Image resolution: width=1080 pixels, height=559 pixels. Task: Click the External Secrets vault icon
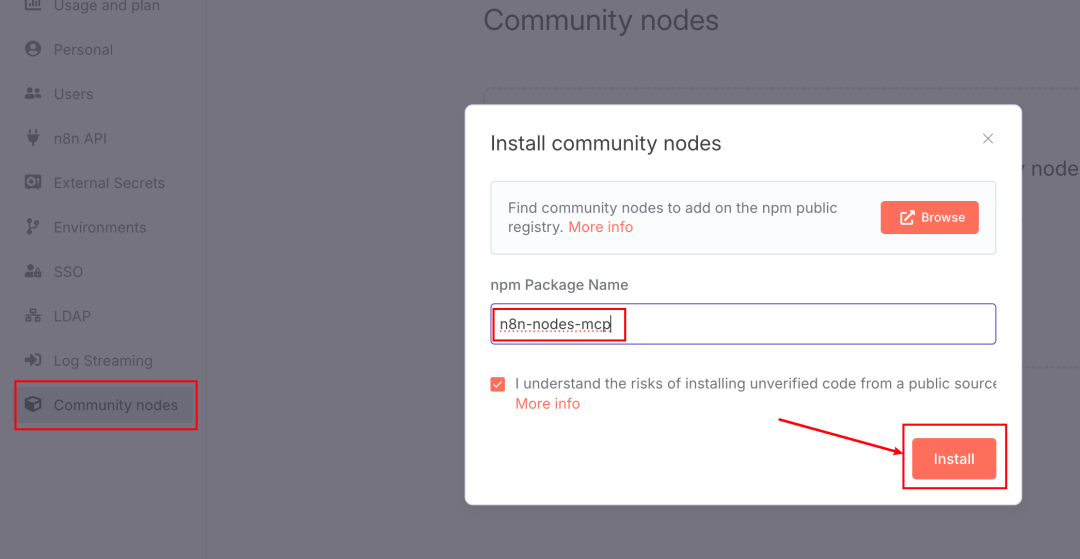(32, 182)
